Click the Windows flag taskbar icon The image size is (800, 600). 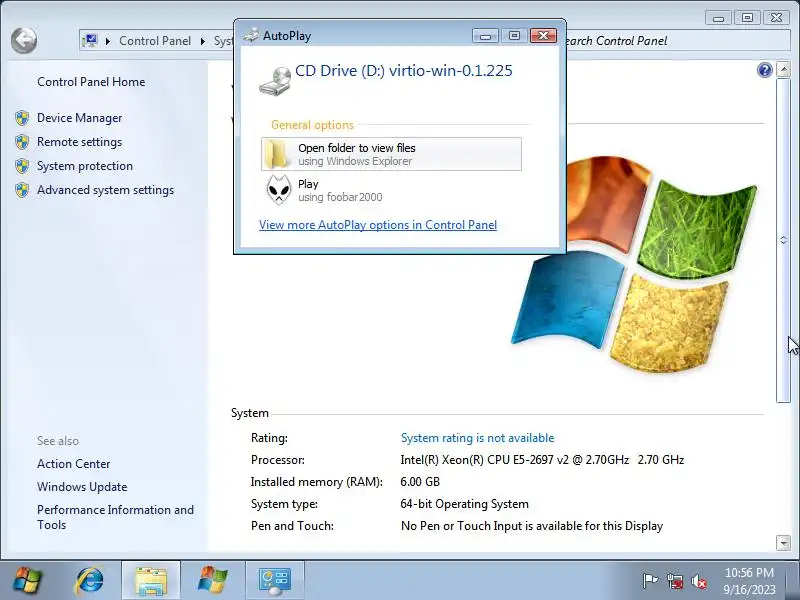pos(213,580)
